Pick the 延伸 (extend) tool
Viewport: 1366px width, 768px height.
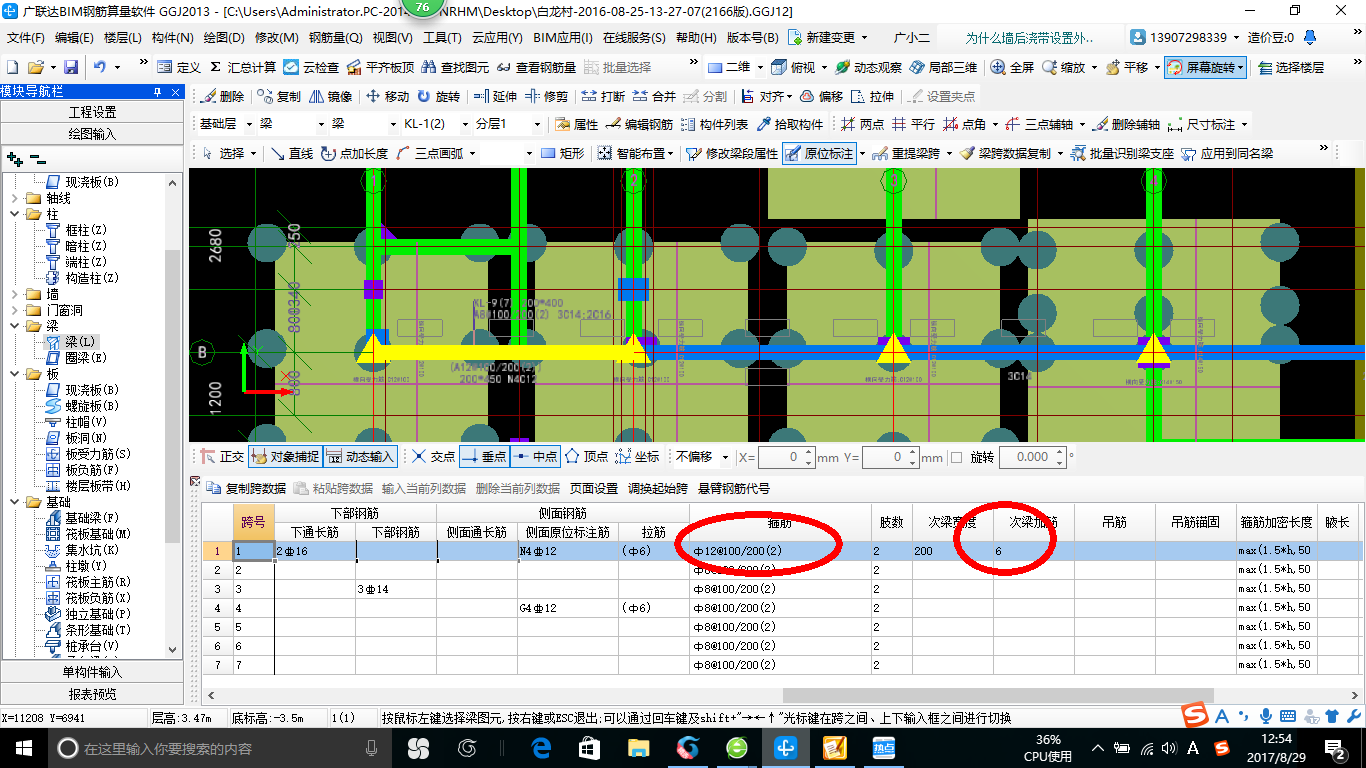click(495, 97)
